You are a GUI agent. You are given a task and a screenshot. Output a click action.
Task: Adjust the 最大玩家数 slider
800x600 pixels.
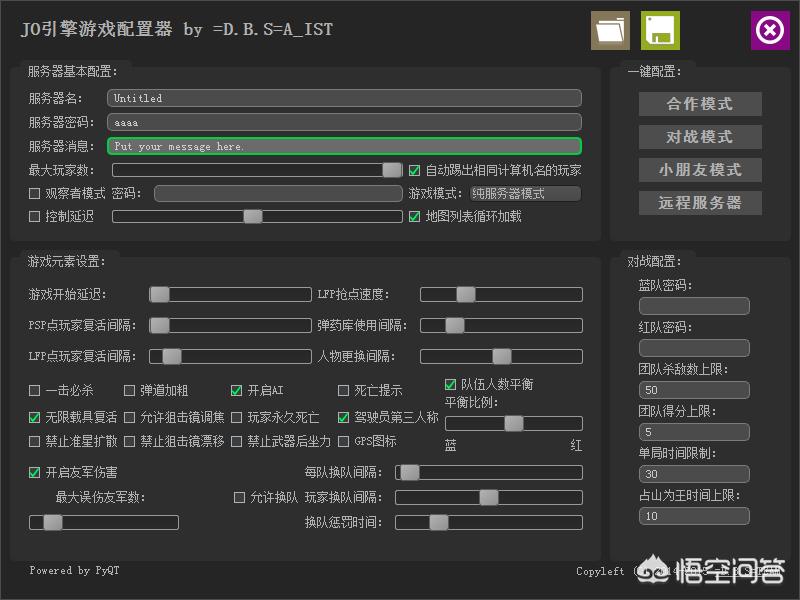[392, 169]
